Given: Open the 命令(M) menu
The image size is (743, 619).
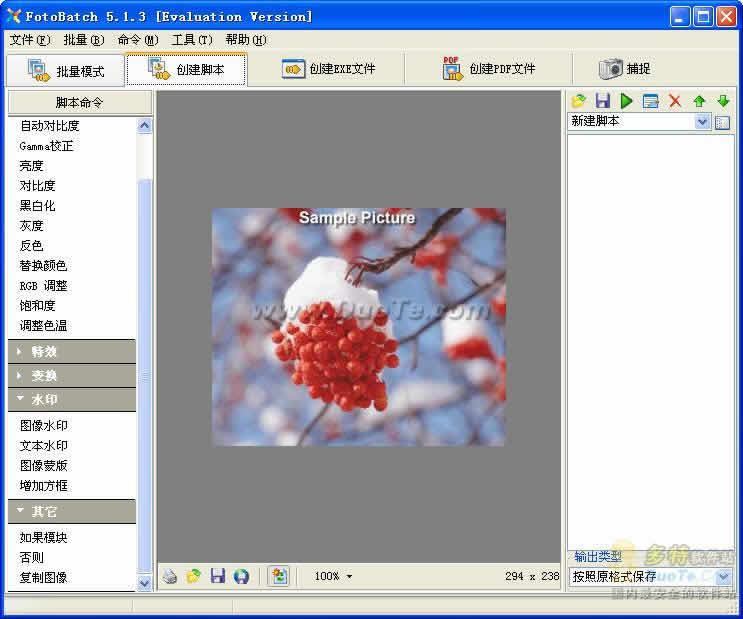Looking at the screenshot, I should pyautogui.click(x=138, y=40).
